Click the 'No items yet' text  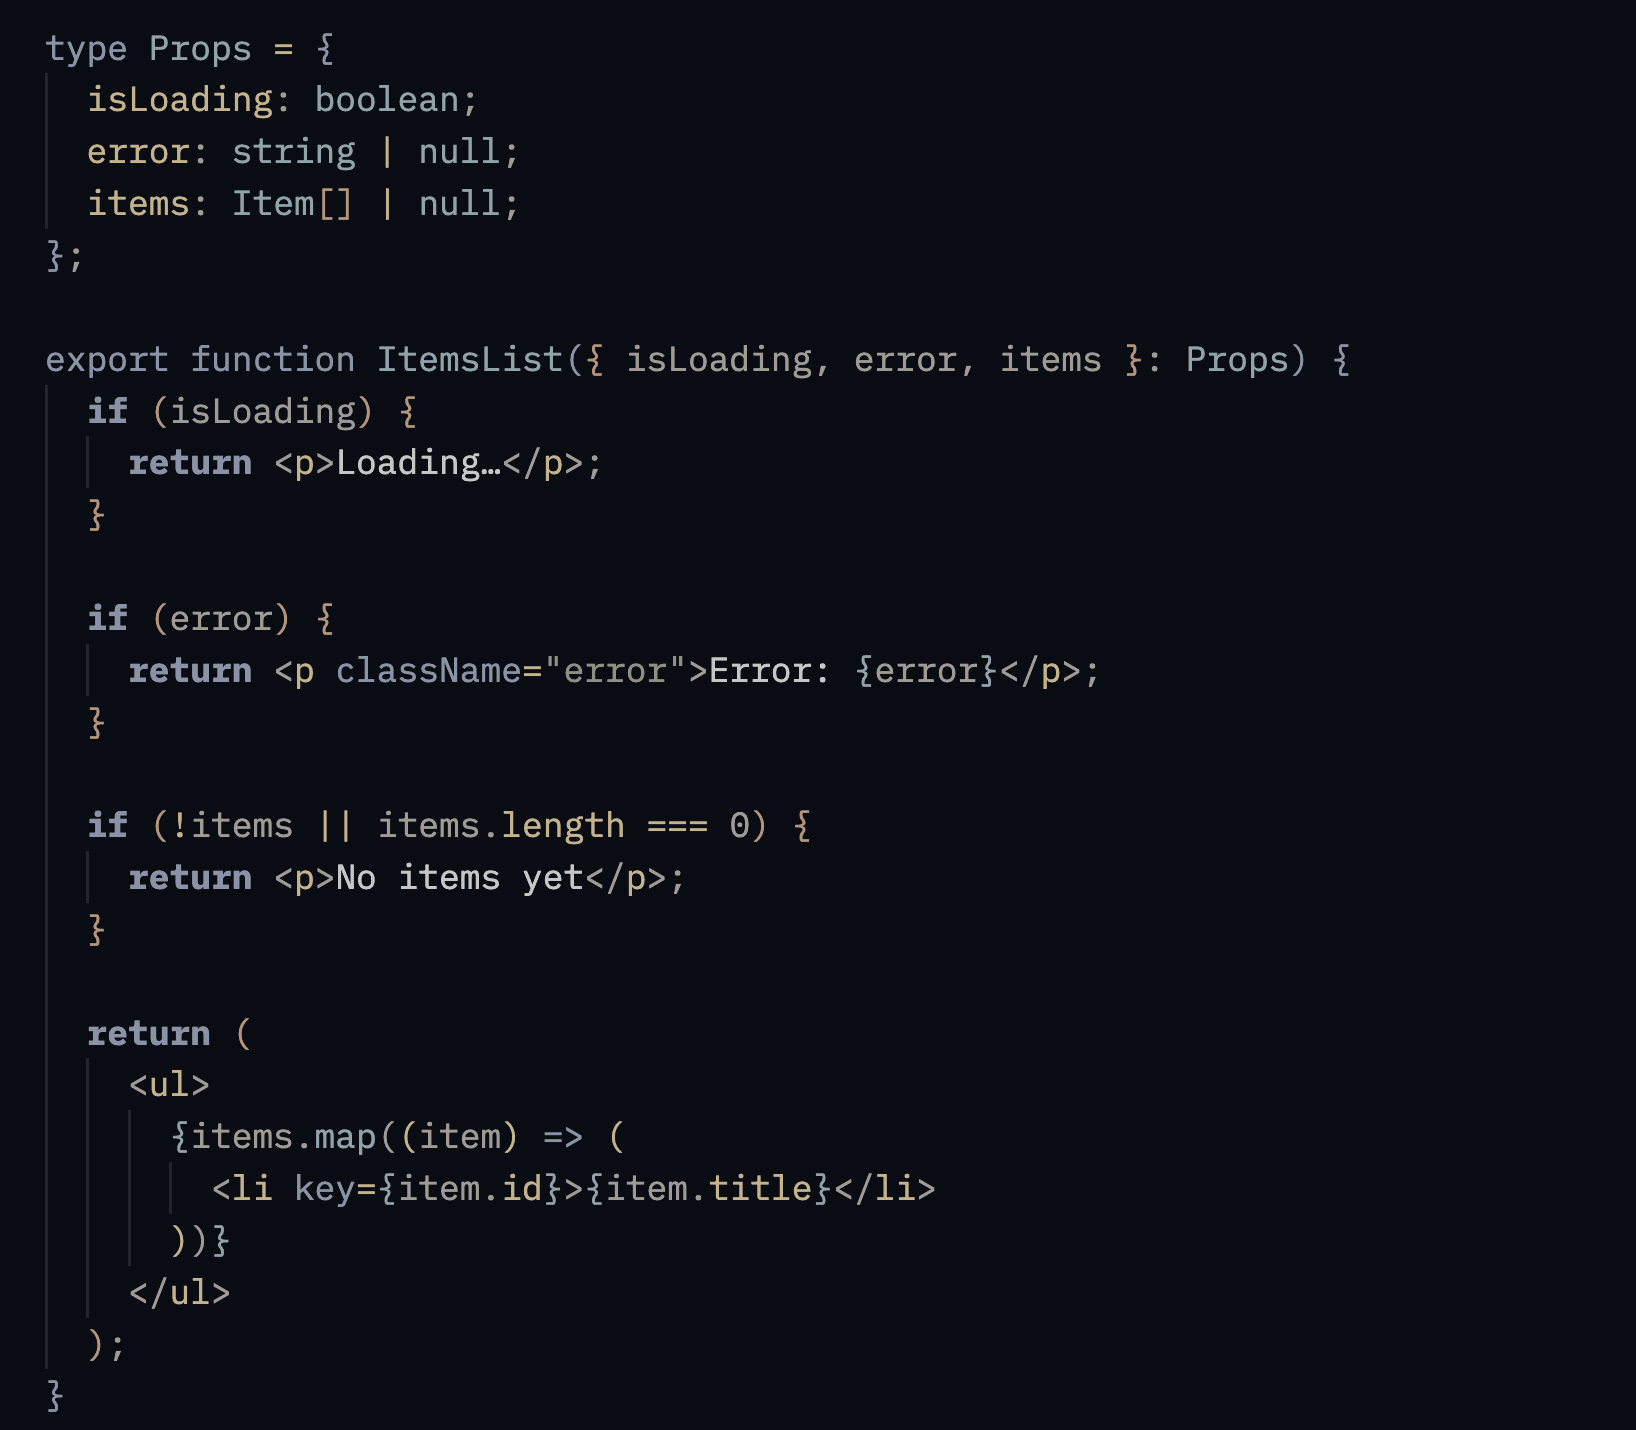tap(460, 878)
